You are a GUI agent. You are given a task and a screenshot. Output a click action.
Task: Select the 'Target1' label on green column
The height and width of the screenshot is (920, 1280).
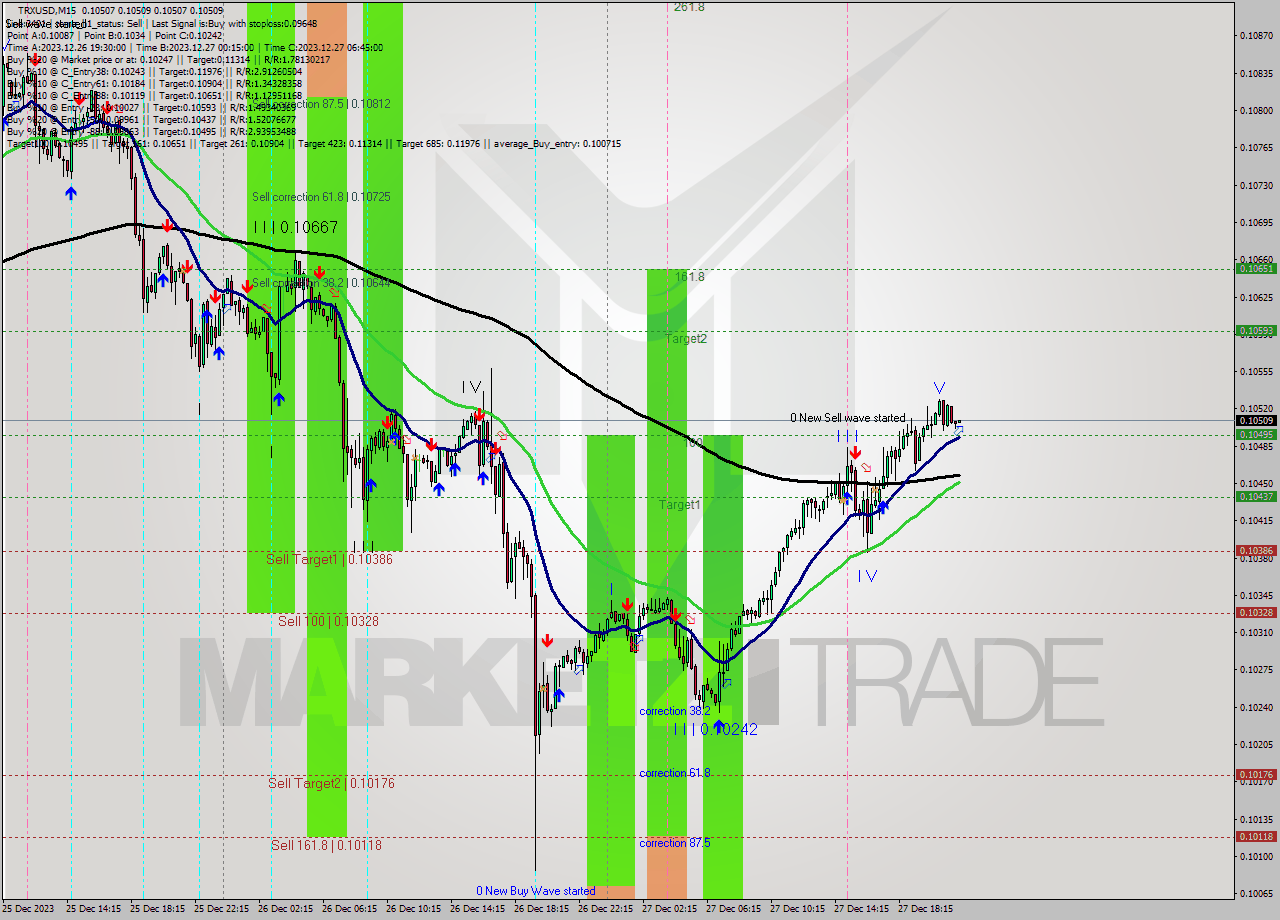pos(680,505)
